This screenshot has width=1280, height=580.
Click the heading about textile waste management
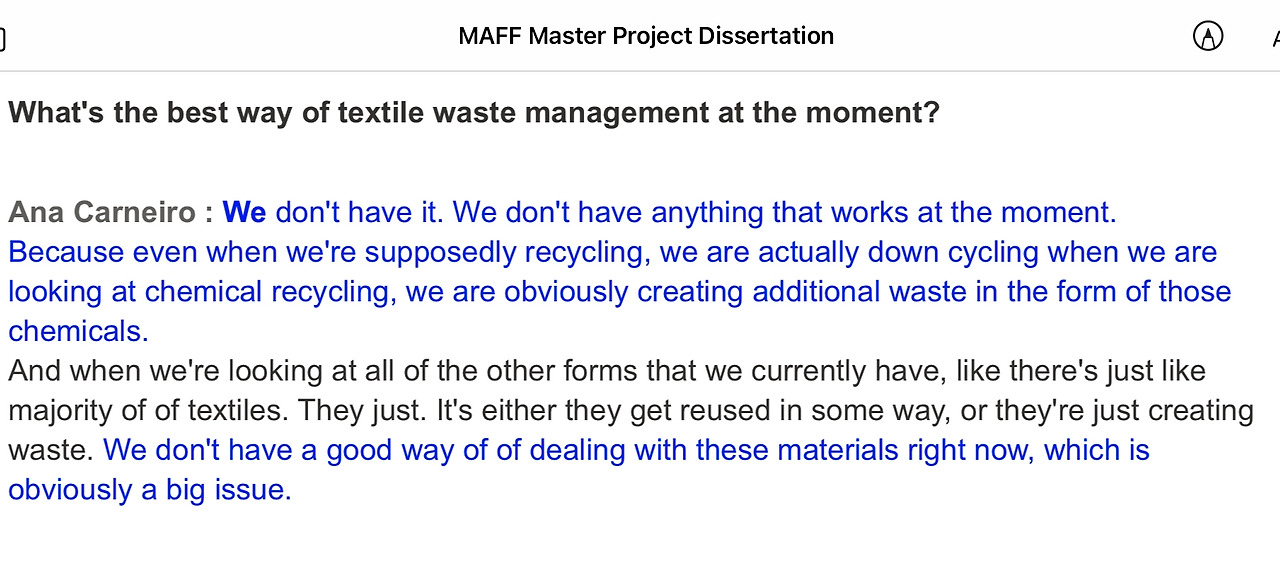tap(474, 112)
